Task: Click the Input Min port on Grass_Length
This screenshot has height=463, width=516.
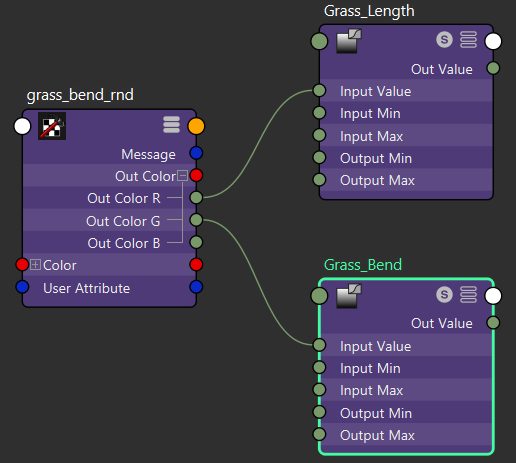Action: click(319, 113)
